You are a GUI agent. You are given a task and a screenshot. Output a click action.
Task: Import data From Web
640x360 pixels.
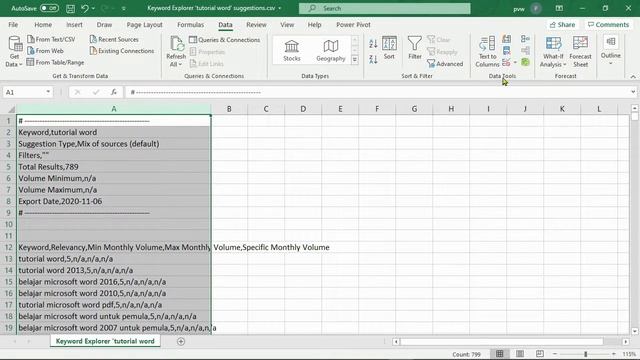coord(45,51)
